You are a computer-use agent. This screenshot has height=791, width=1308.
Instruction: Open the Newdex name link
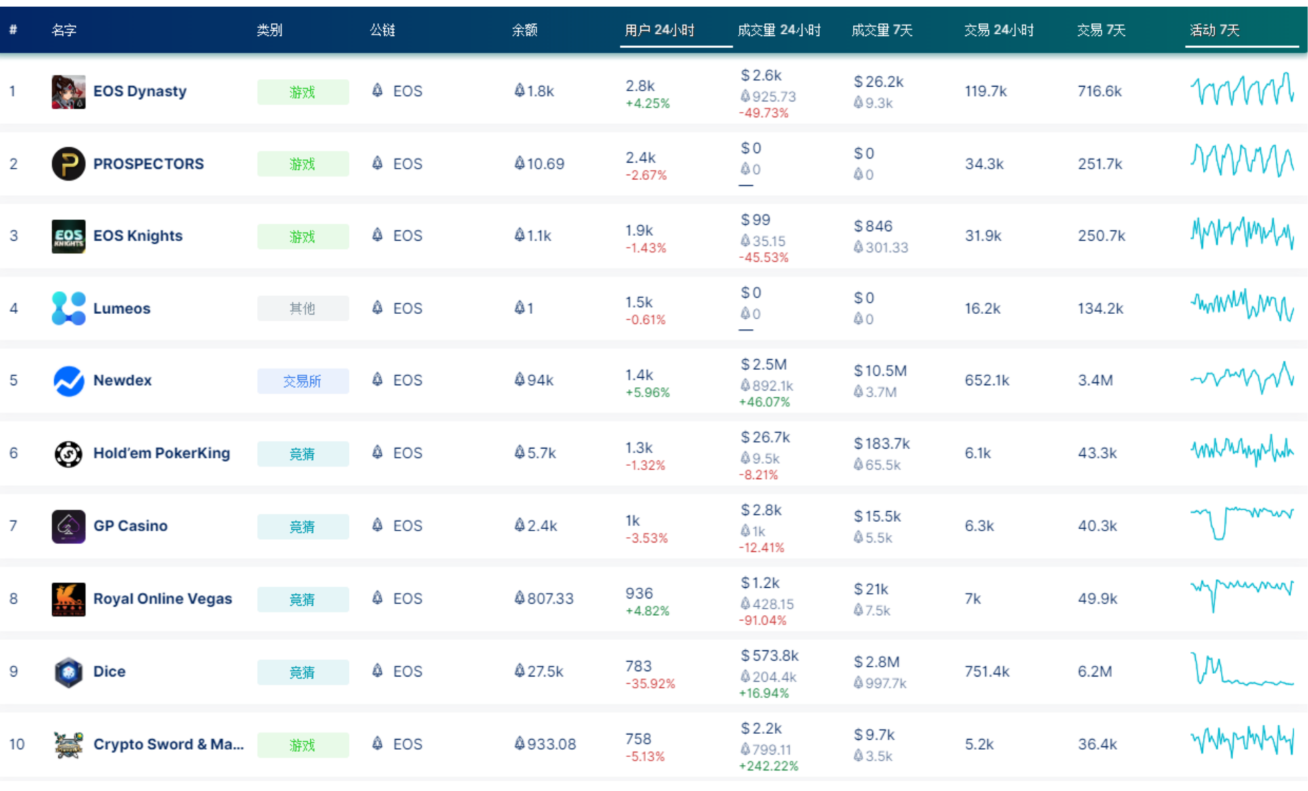click(122, 381)
